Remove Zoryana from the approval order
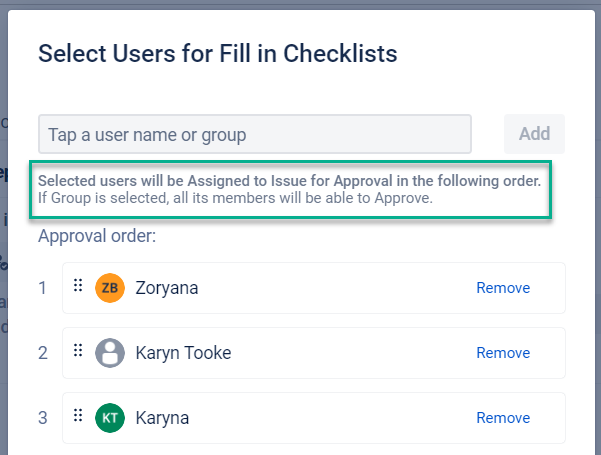Screen dimensions: 601x455 pyautogui.click(x=502, y=288)
